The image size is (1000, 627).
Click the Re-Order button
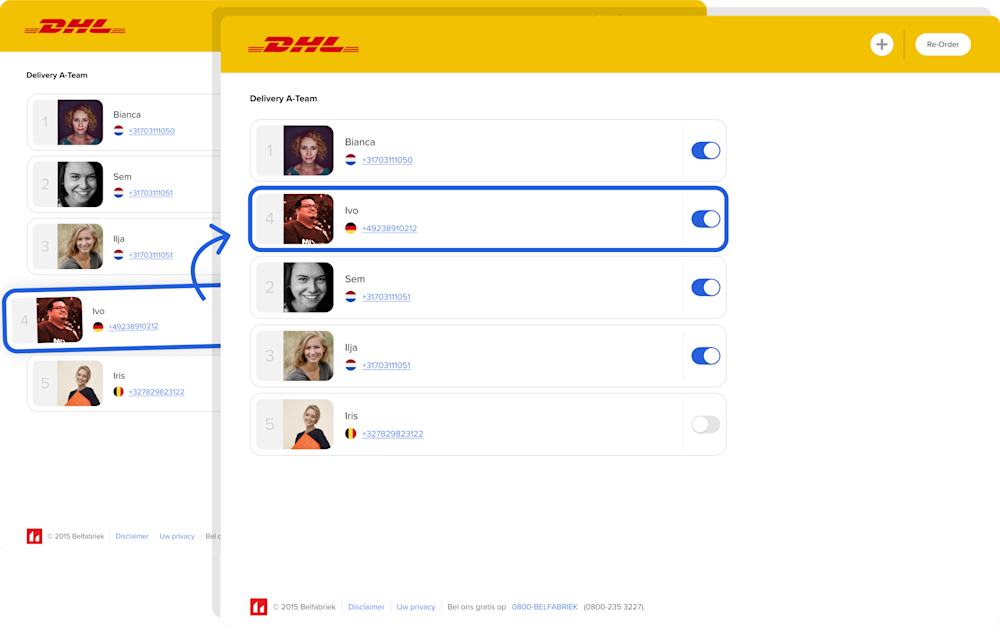pyautogui.click(x=943, y=44)
